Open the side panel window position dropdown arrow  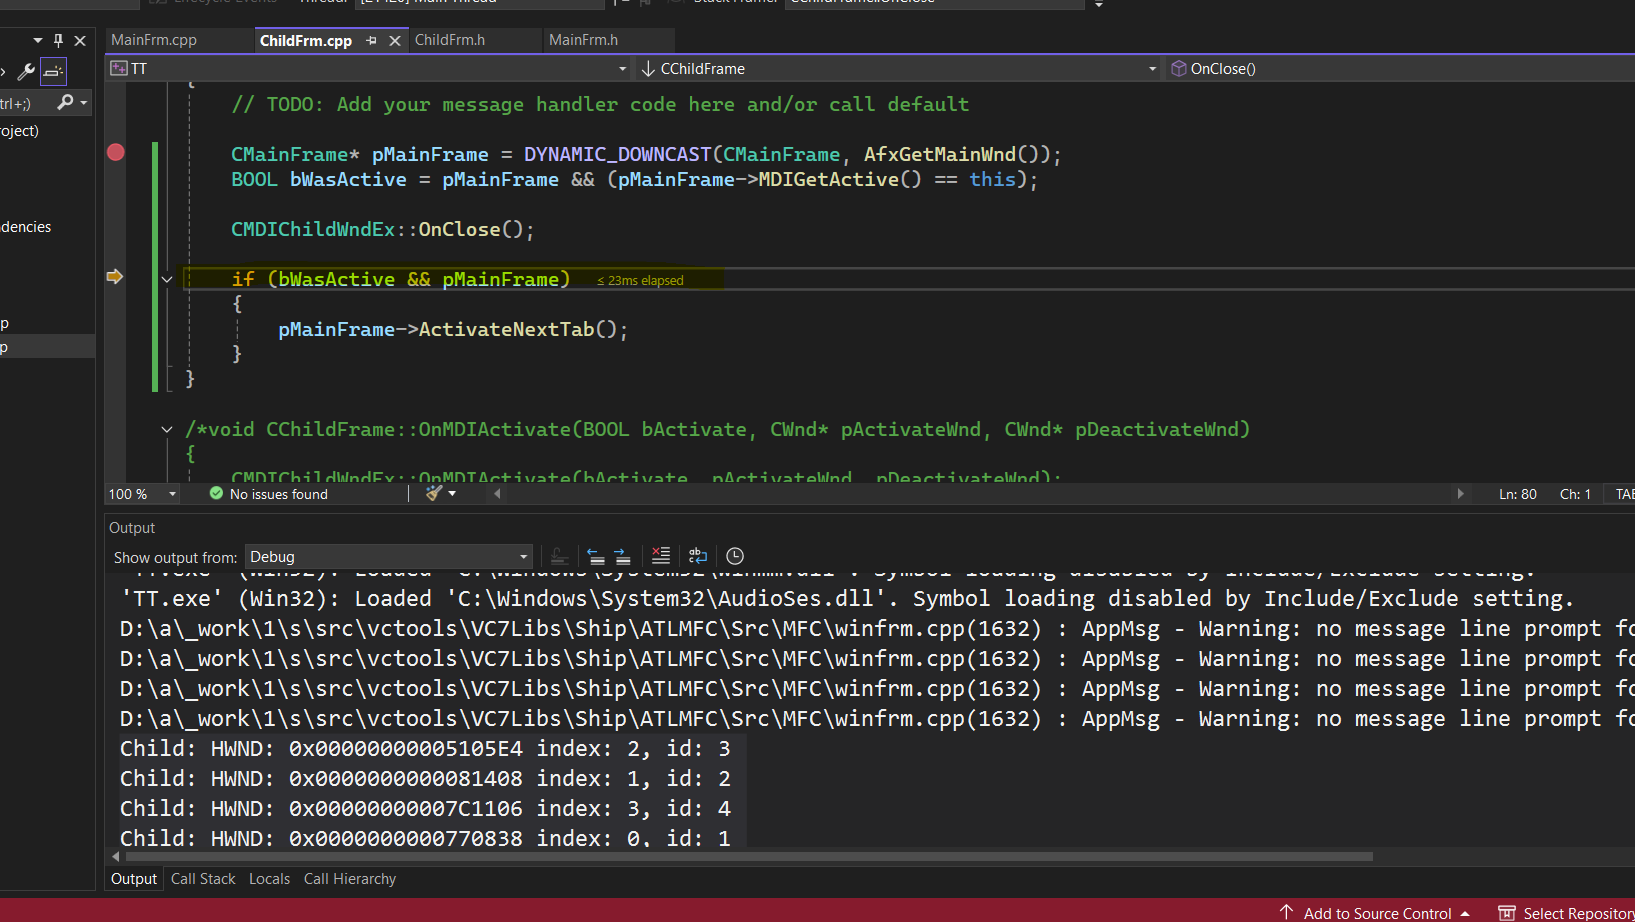click(x=38, y=41)
